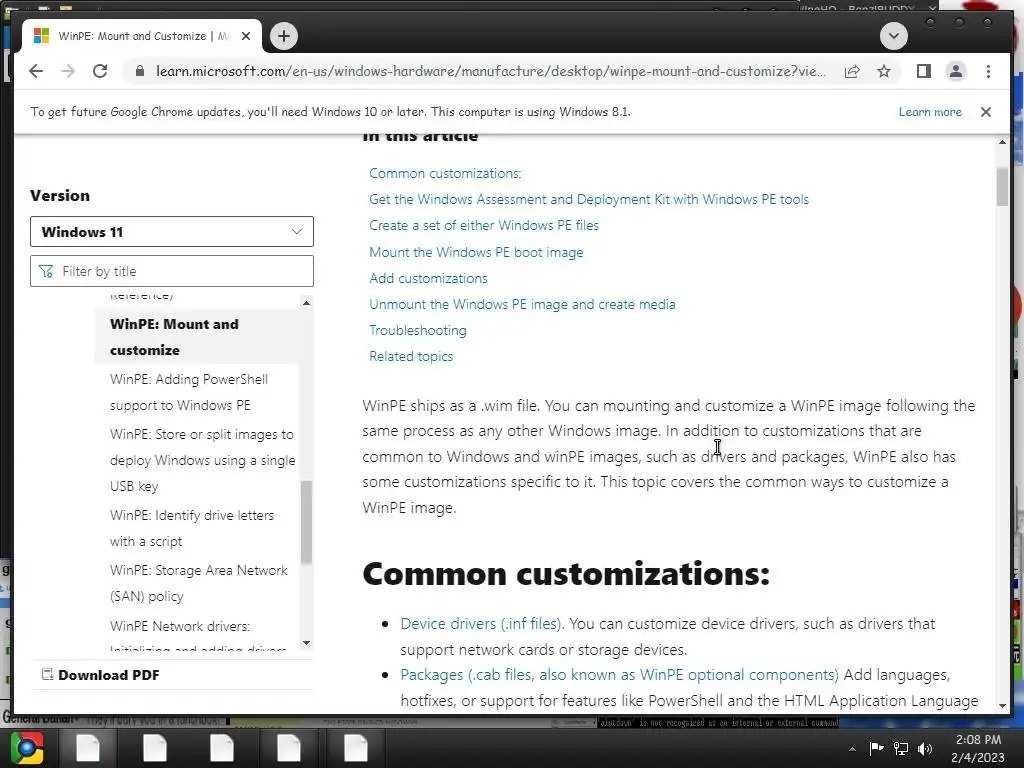
Task: Dismiss the Chrome update notification bar
Action: (985, 112)
